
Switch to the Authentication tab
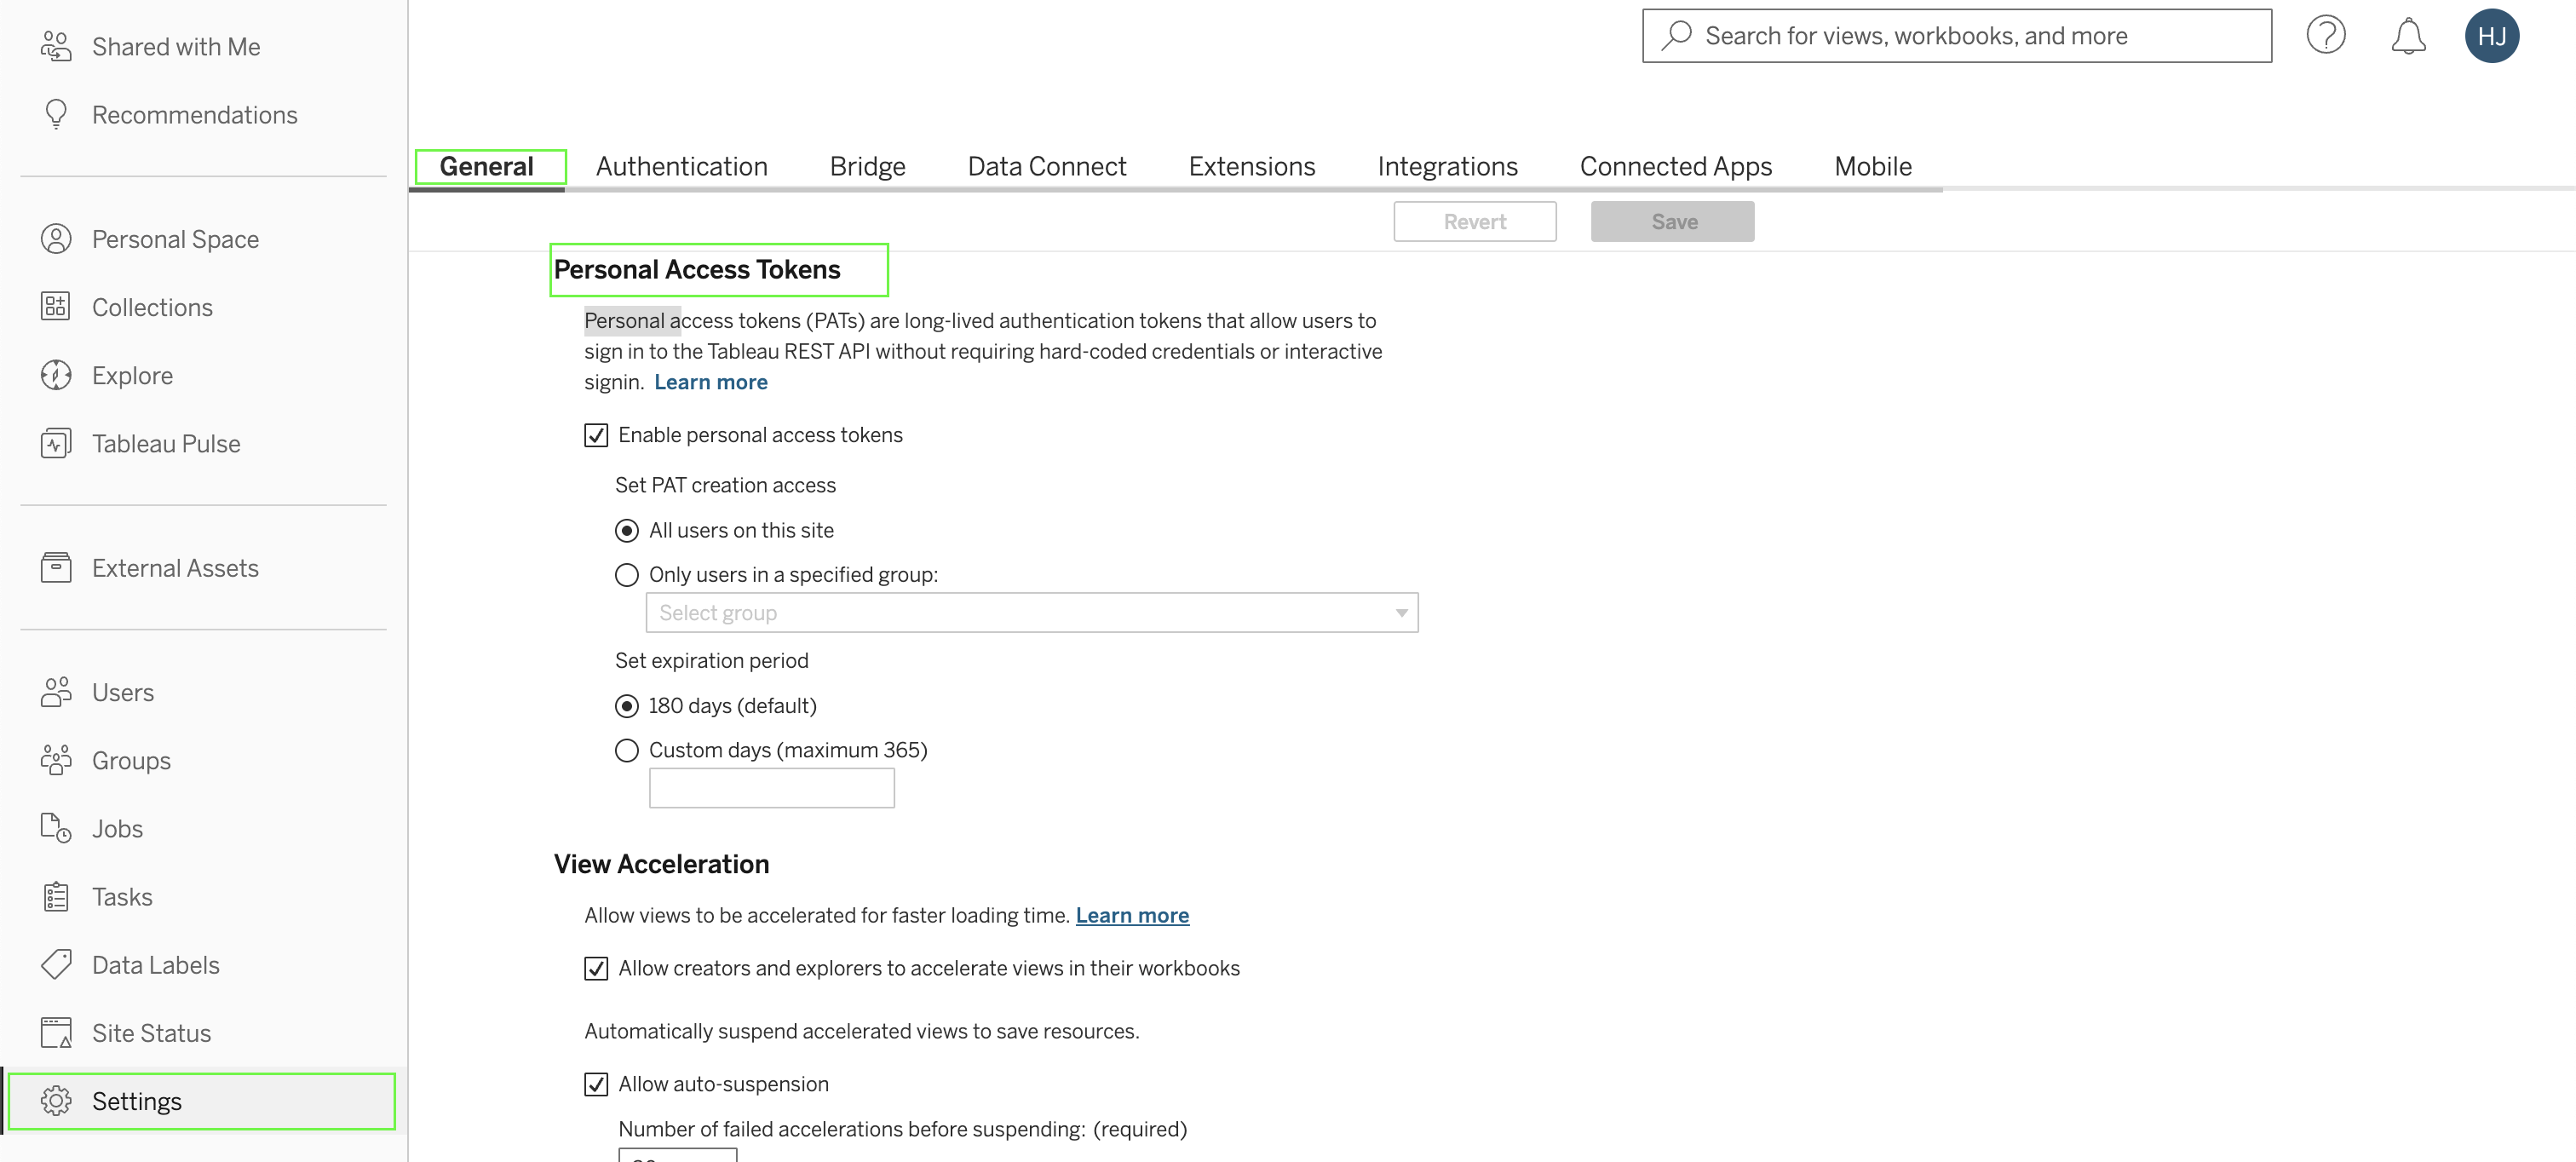tap(681, 166)
